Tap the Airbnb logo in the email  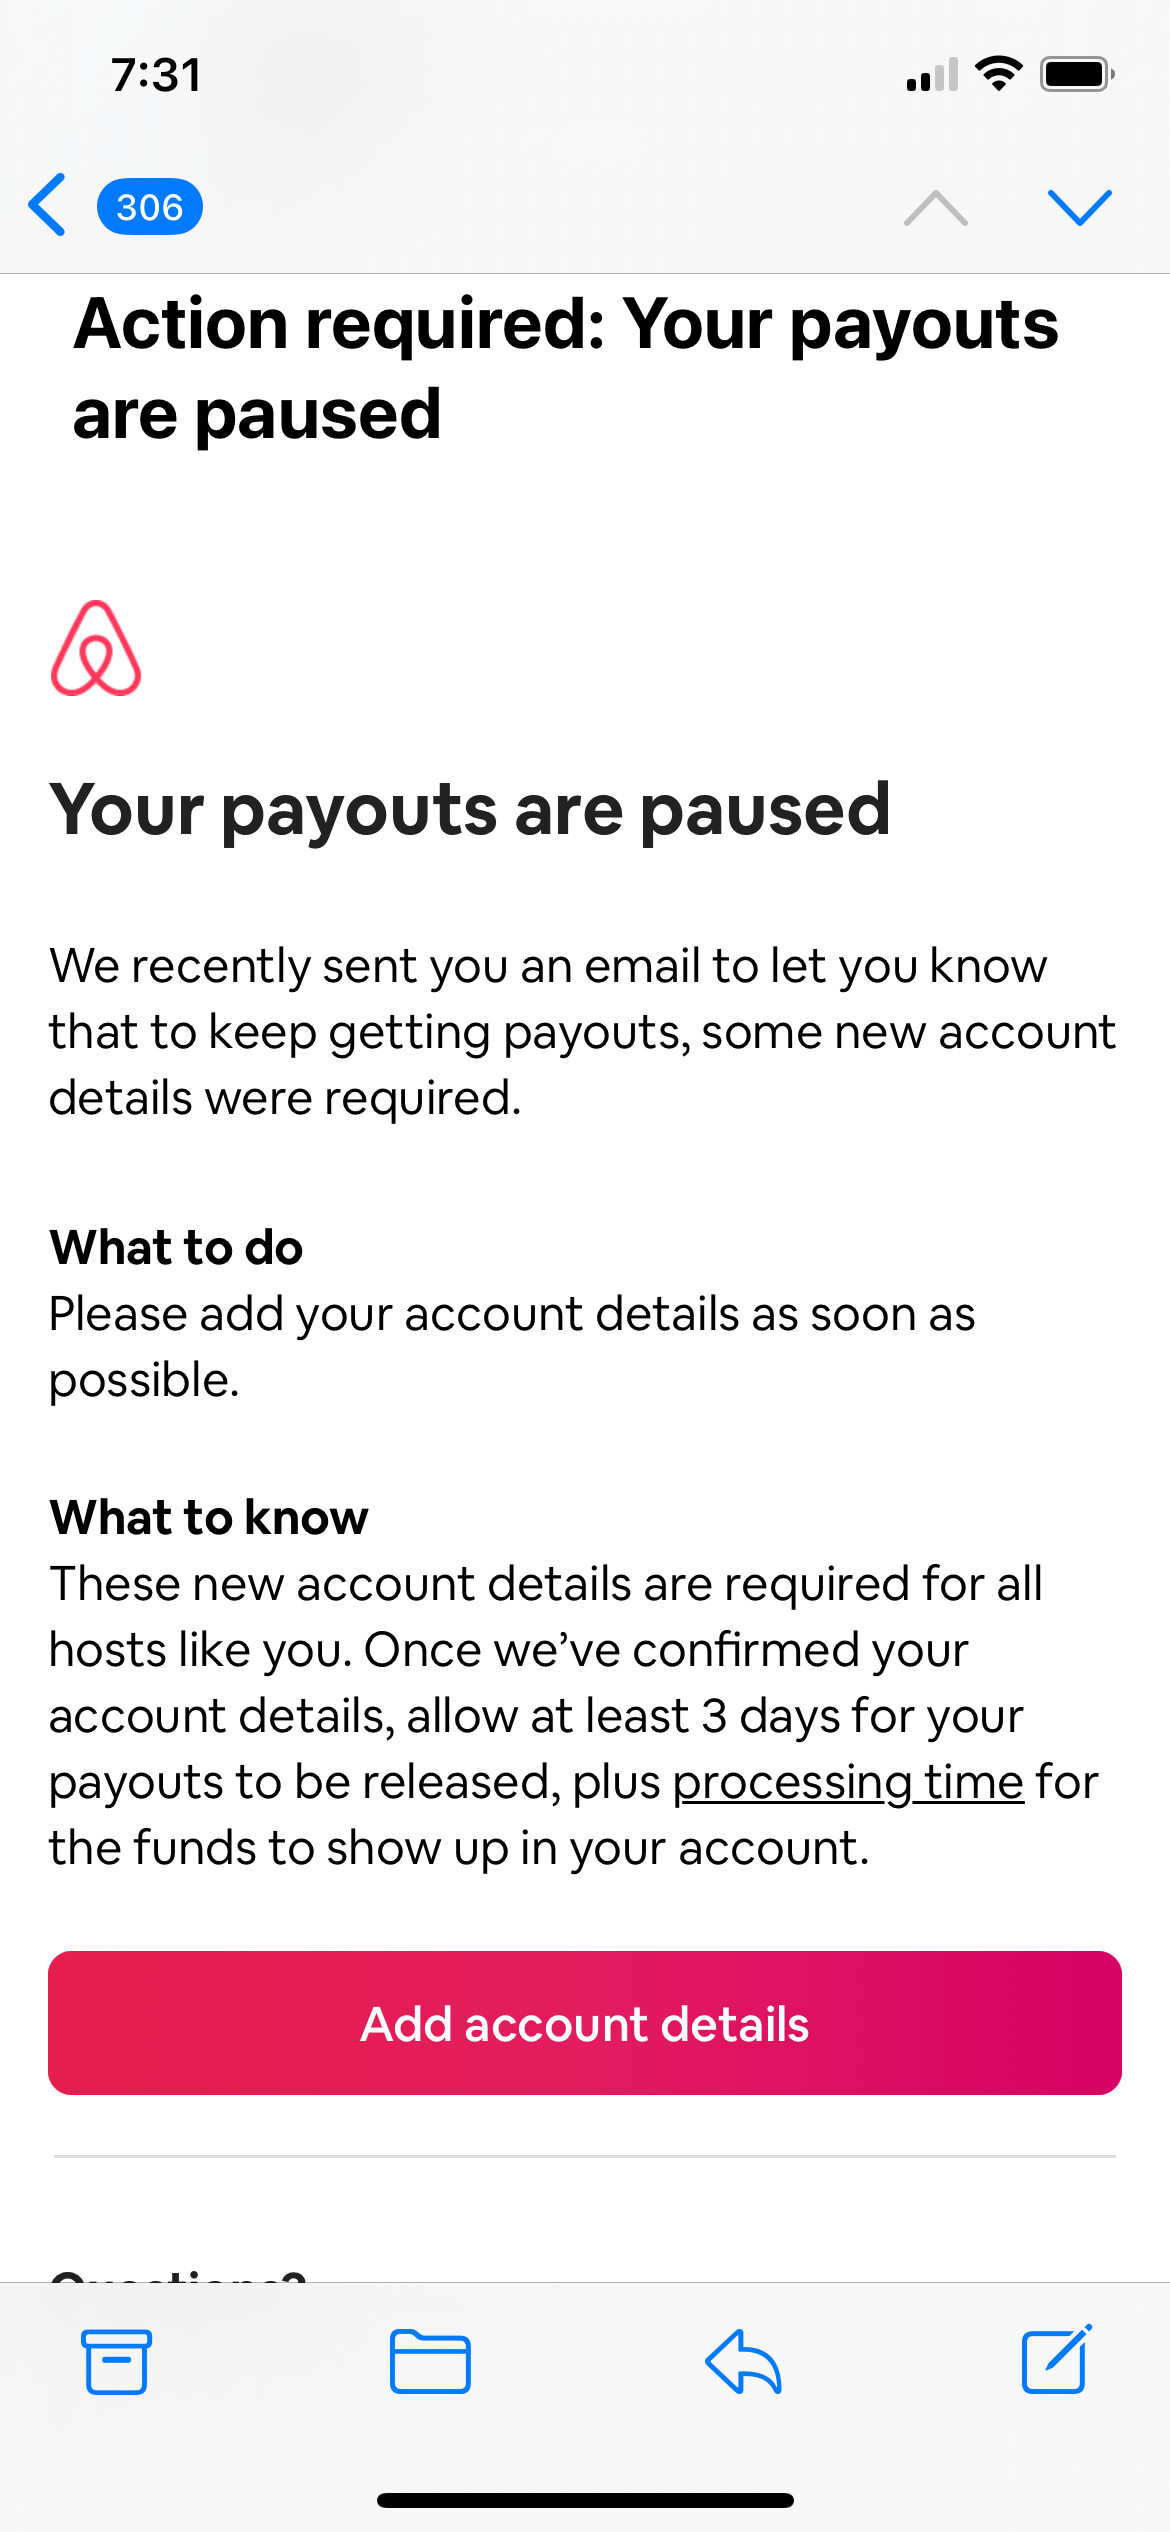coord(96,649)
